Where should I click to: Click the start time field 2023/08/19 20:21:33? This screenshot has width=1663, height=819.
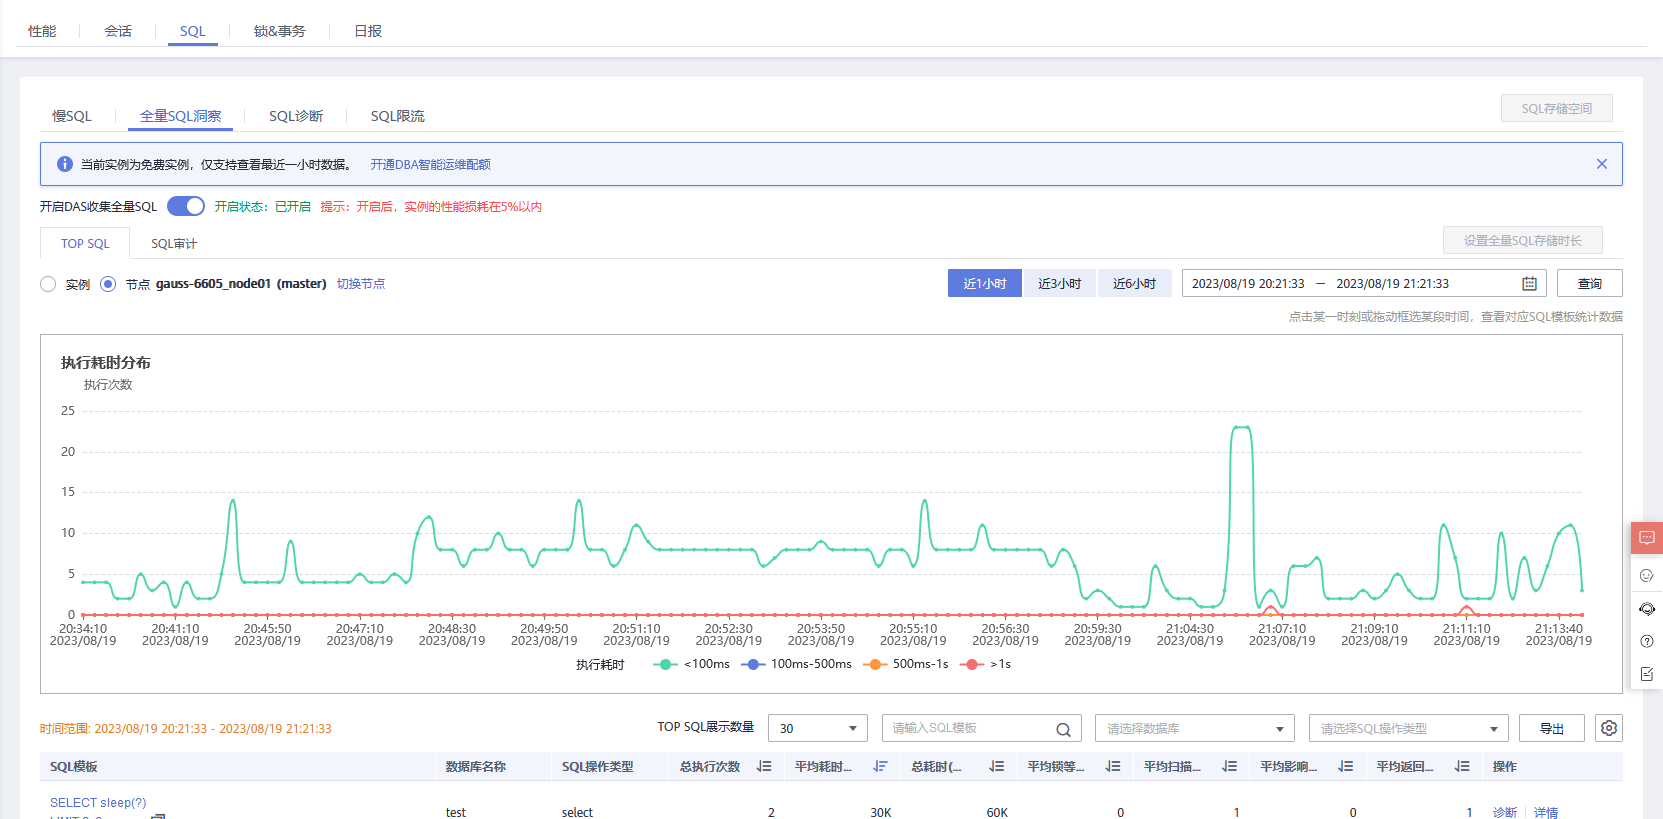pyautogui.click(x=1248, y=284)
